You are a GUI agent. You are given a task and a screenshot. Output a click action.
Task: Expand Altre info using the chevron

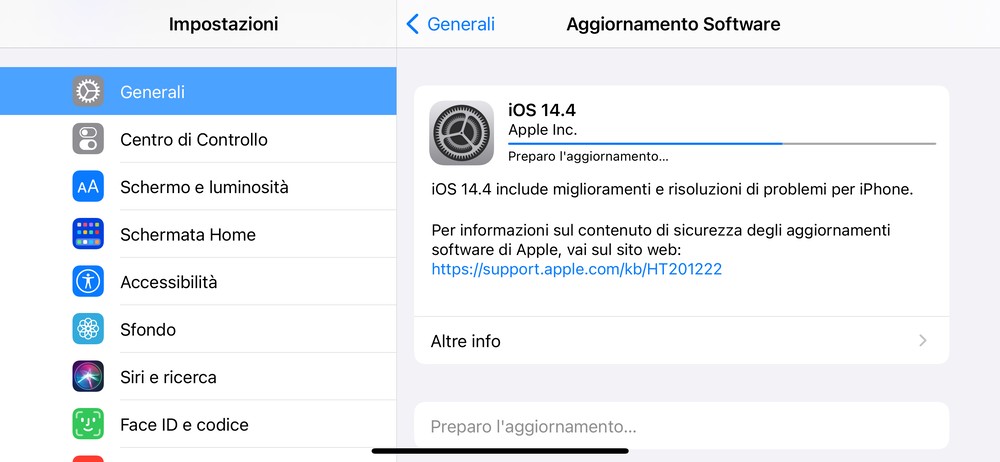pyautogui.click(x=922, y=341)
